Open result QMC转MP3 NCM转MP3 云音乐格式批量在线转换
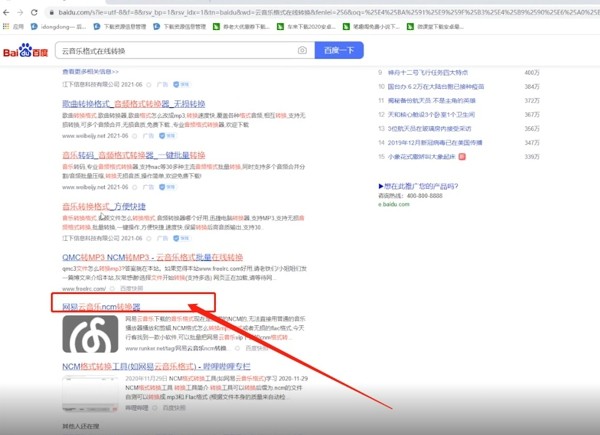 (x=152, y=257)
